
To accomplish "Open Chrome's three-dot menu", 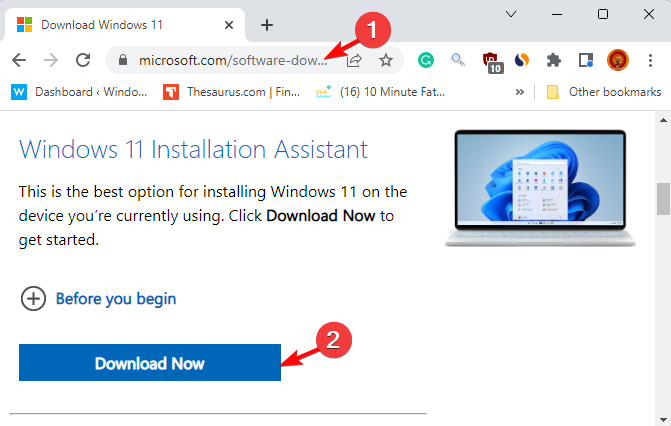I will [x=650, y=60].
